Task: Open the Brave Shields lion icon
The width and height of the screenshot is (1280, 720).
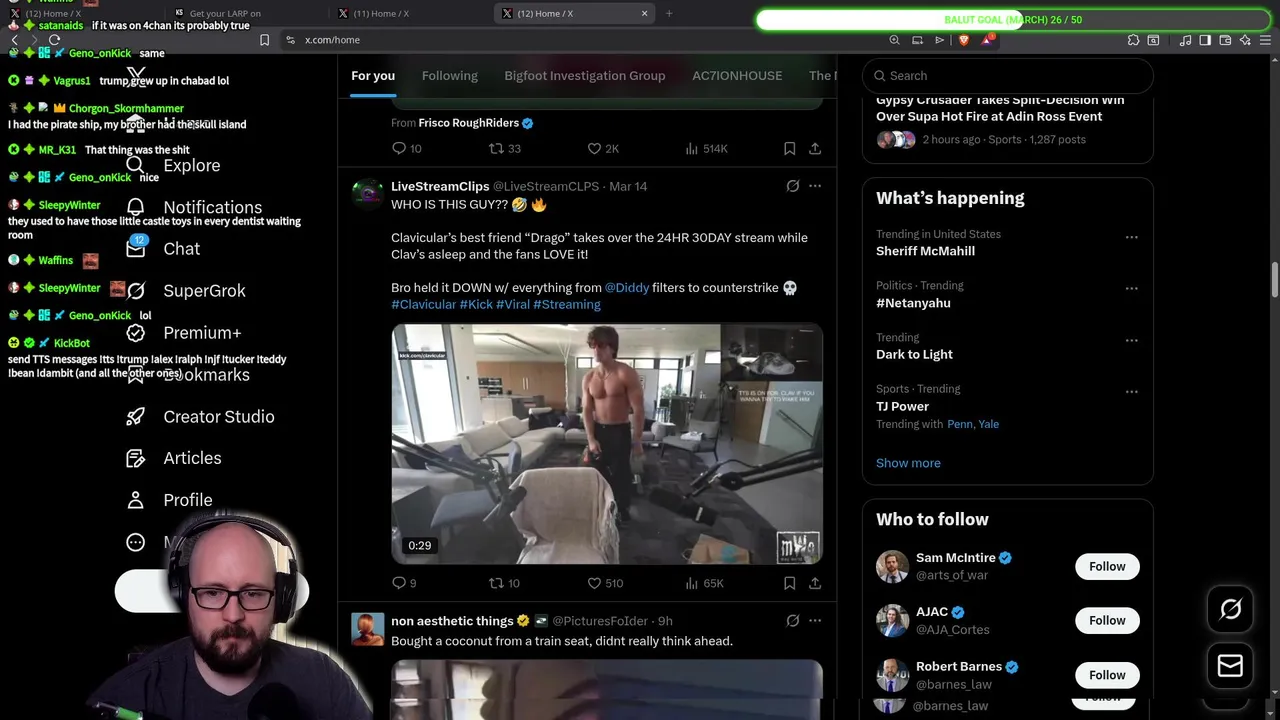Action: coord(964,40)
